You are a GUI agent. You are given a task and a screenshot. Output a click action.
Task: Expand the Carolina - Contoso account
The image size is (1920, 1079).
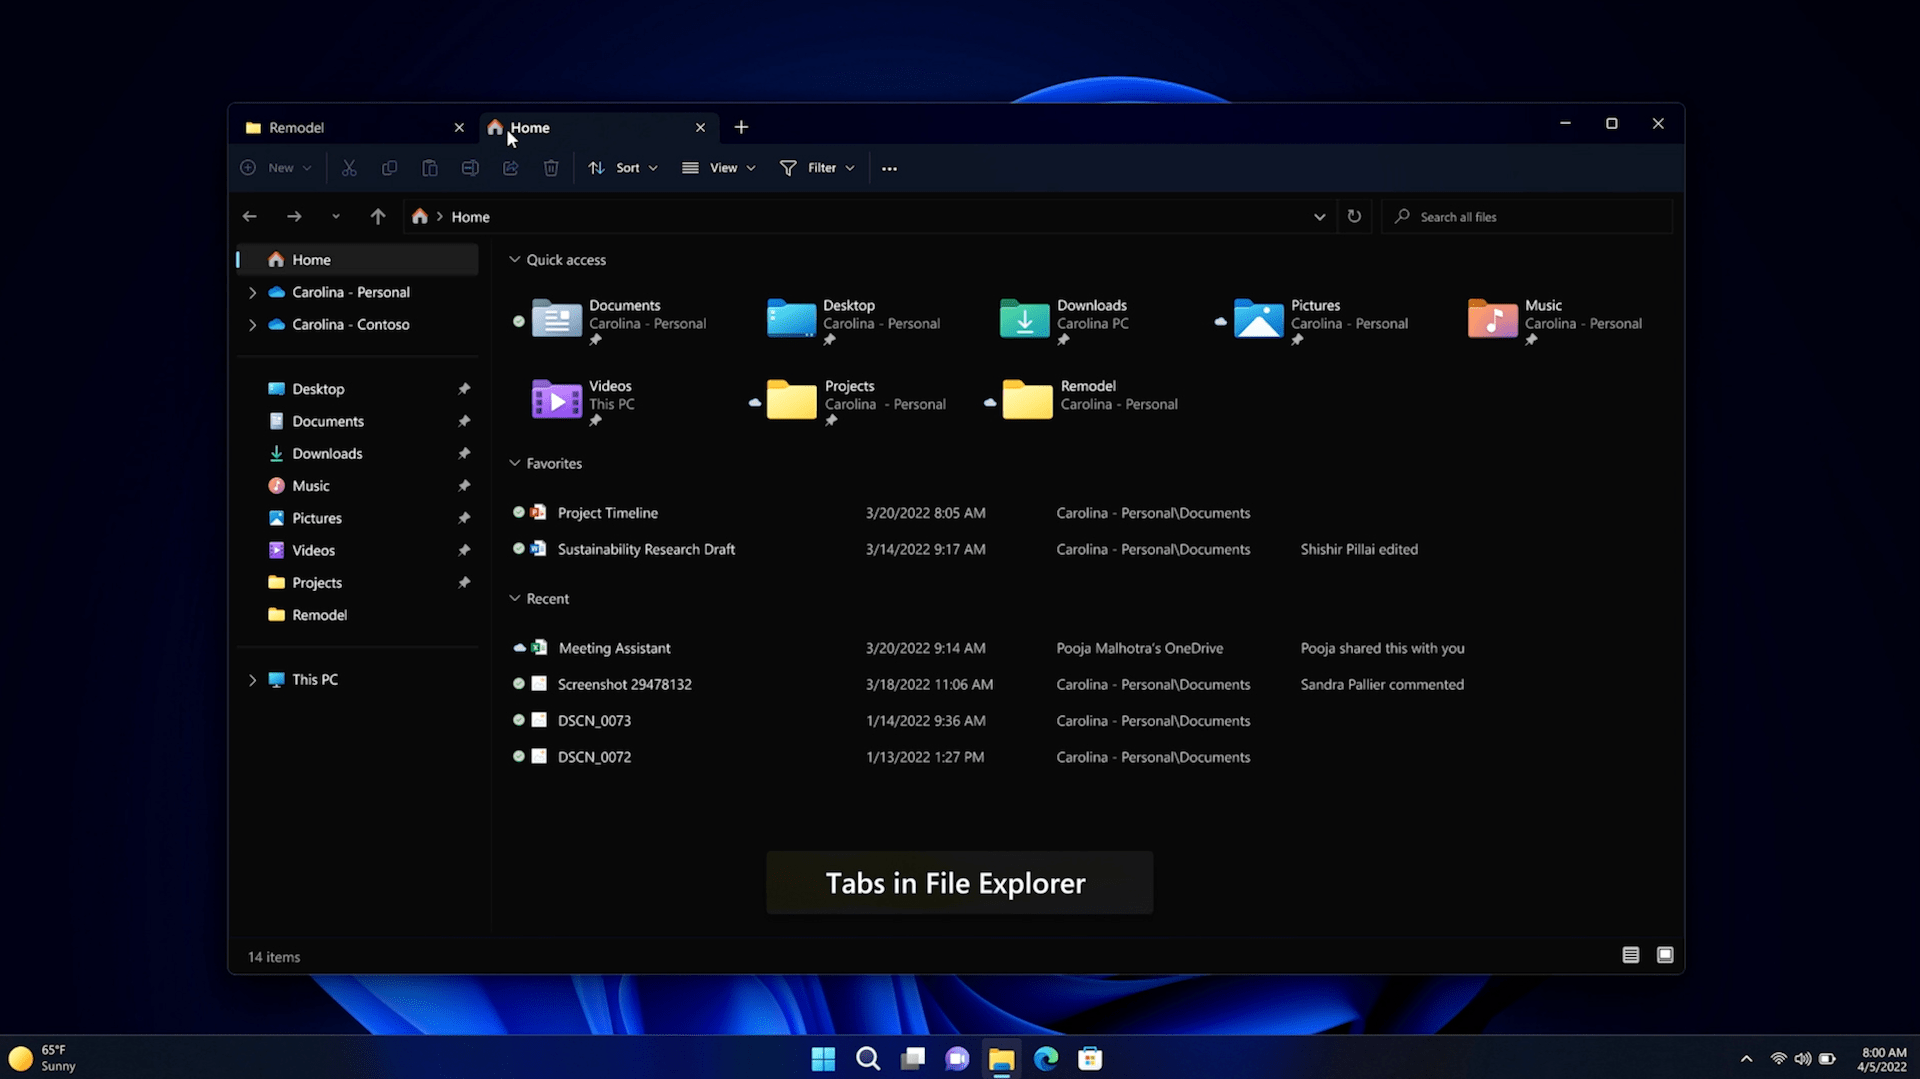point(253,325)
